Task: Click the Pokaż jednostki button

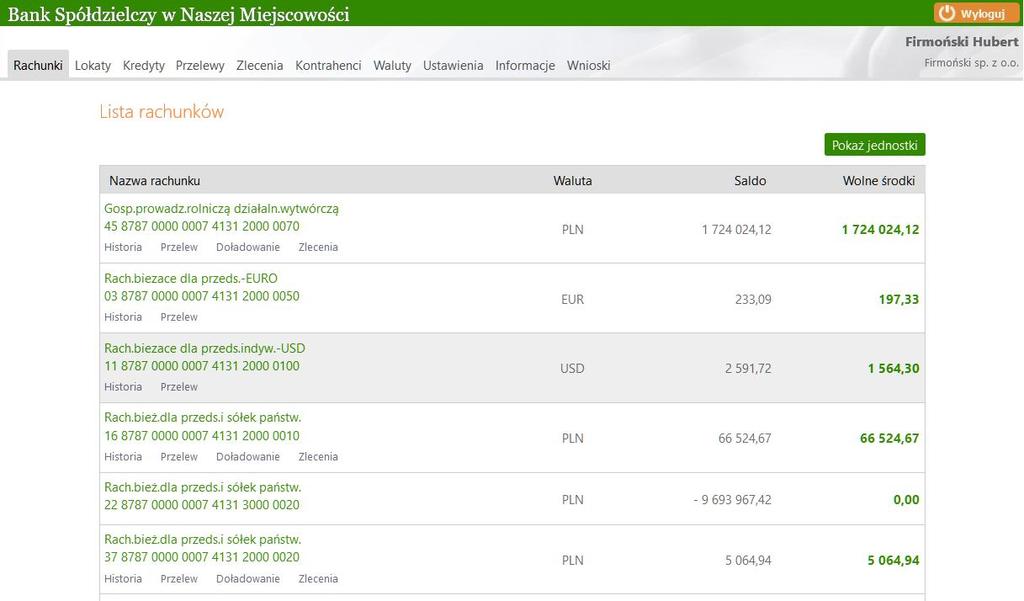Action: click(874, 145)
